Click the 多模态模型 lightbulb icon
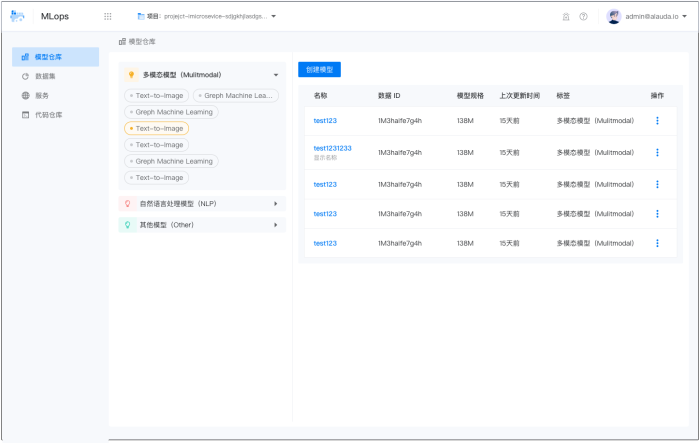 point(131,74)
